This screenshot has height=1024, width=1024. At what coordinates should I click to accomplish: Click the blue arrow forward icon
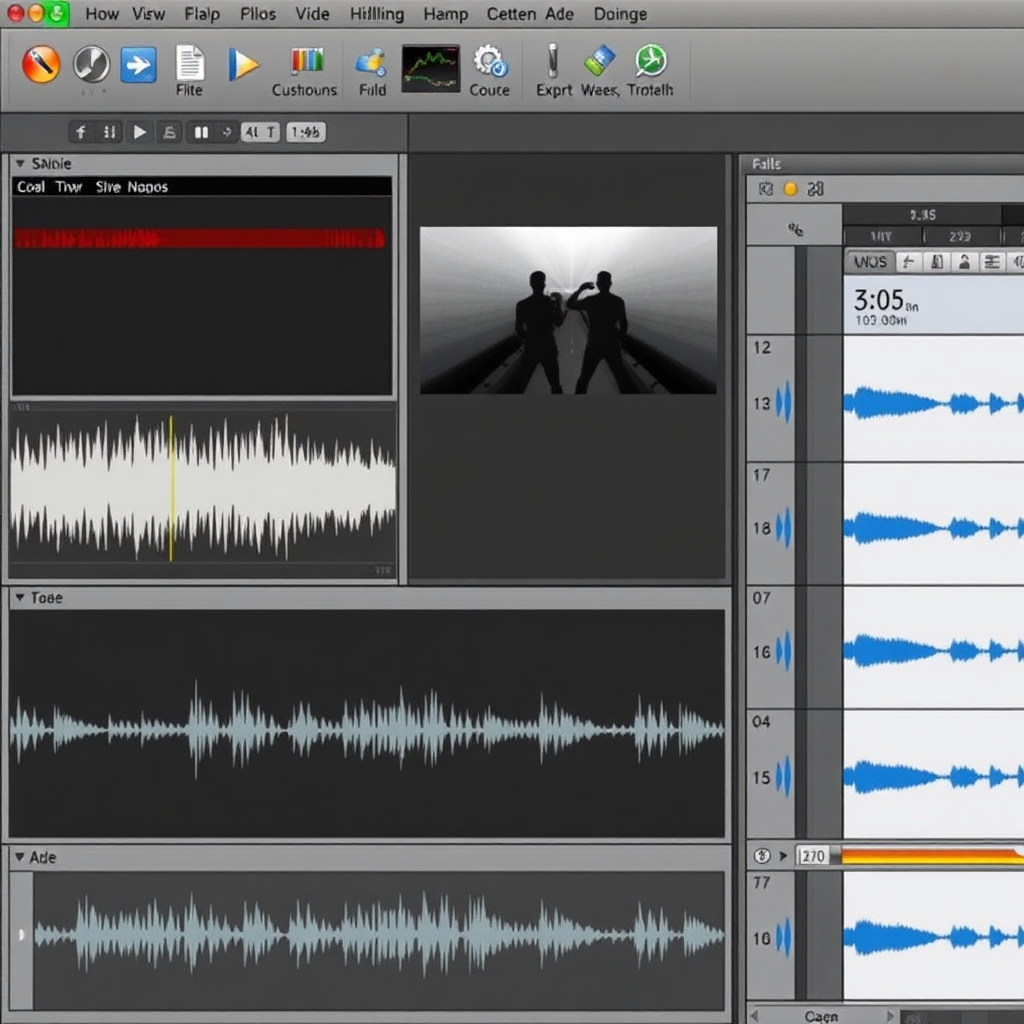coord(138,65)
